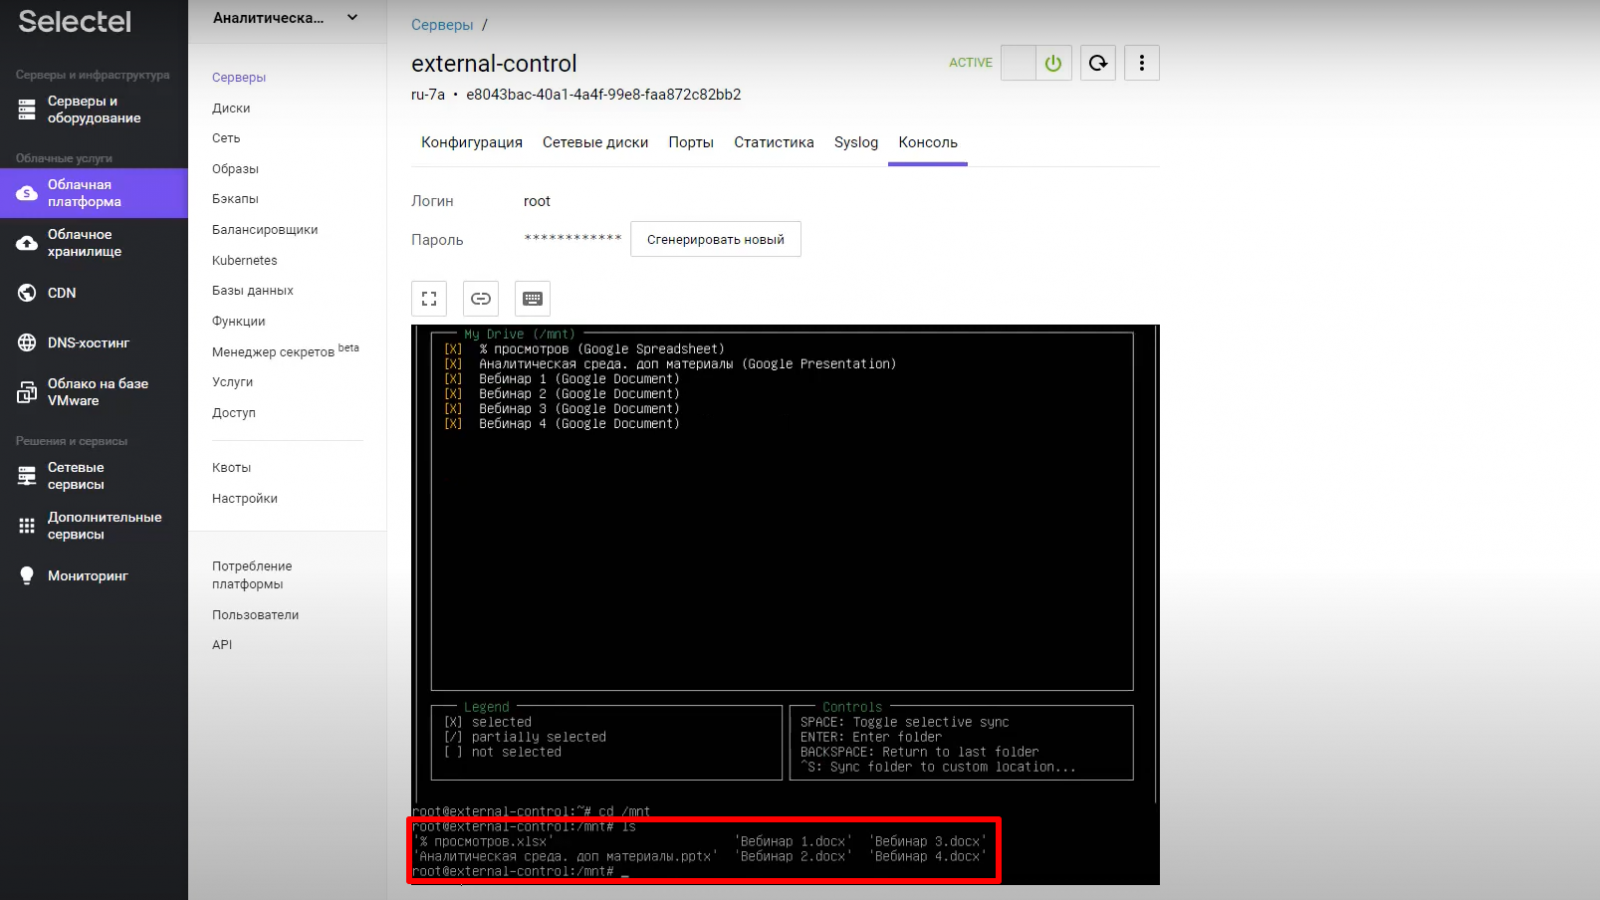Toggle the 'Вебинар 2' document checkbox
The width and height of the screenshot is (1600, 900).
(453, 394)
